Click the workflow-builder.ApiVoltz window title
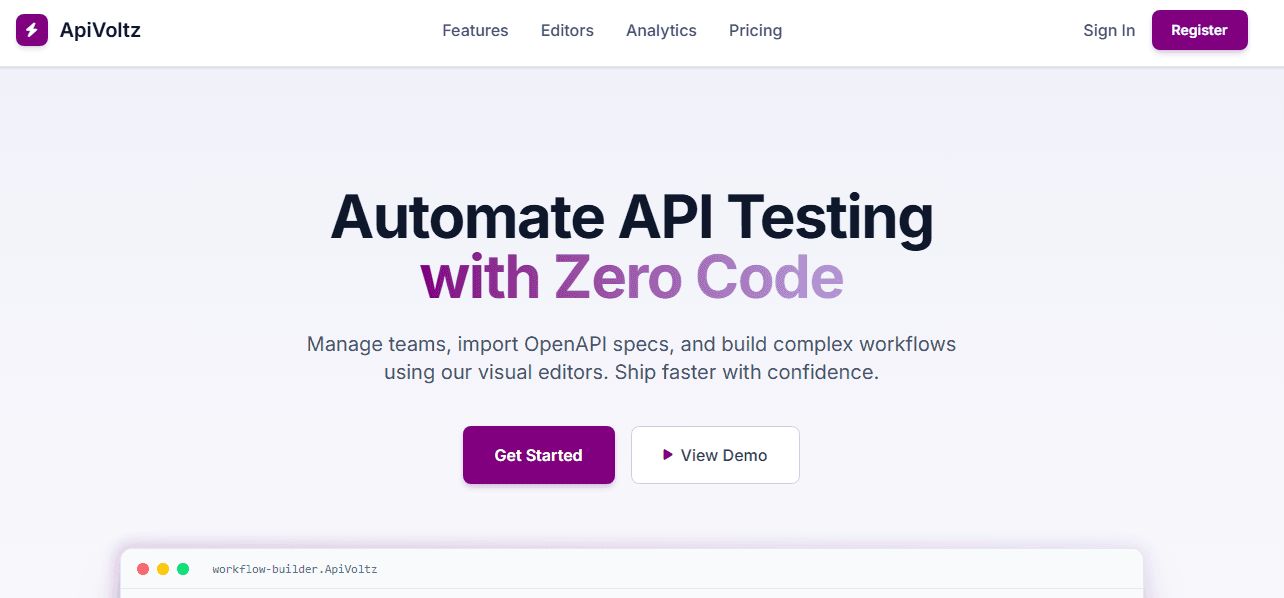The height and width of the screenshot is (598, 1284). 295,569
